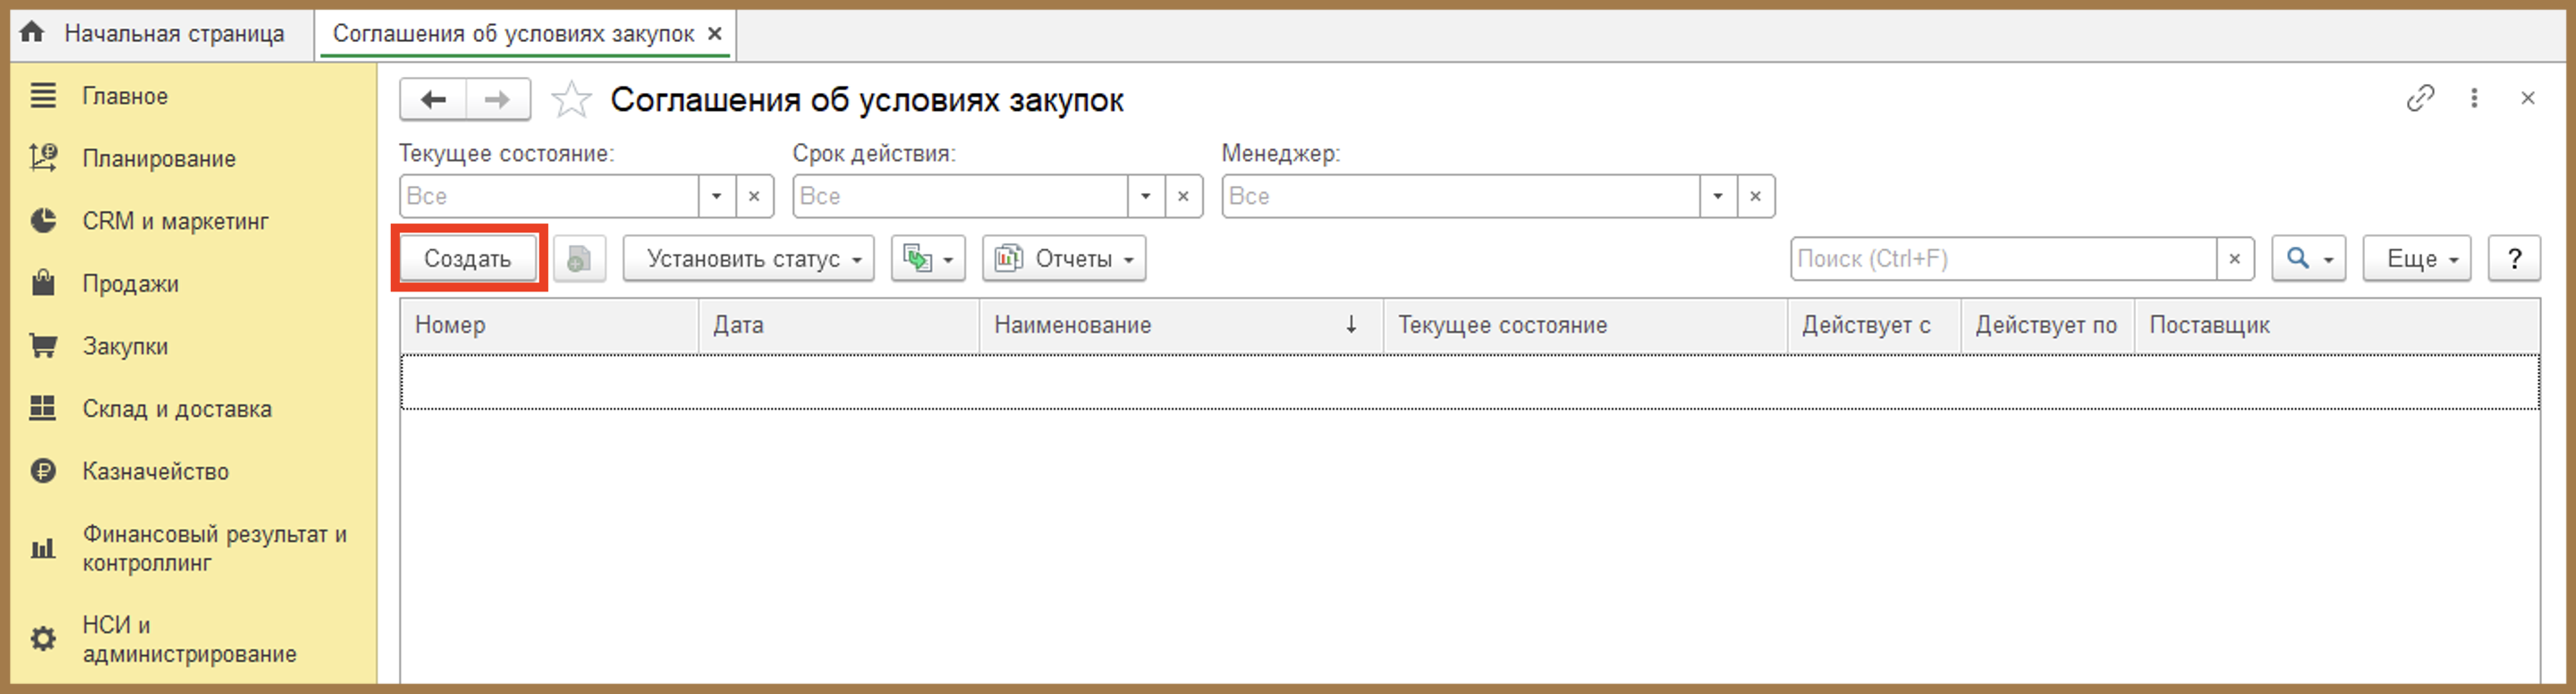
Task: Clear the Текущее состояние filter
Action: pos(755,196)
